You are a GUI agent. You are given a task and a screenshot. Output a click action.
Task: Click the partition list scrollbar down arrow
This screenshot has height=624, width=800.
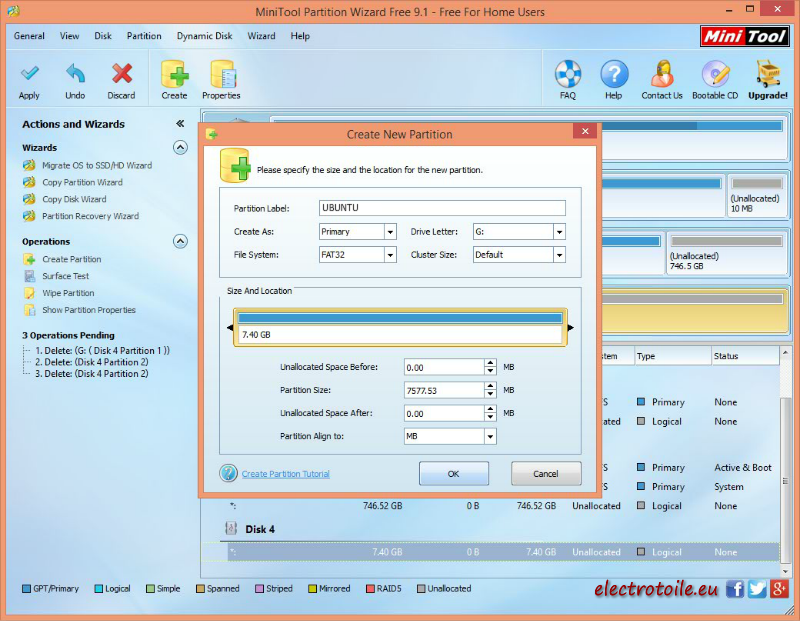(785, 570)
